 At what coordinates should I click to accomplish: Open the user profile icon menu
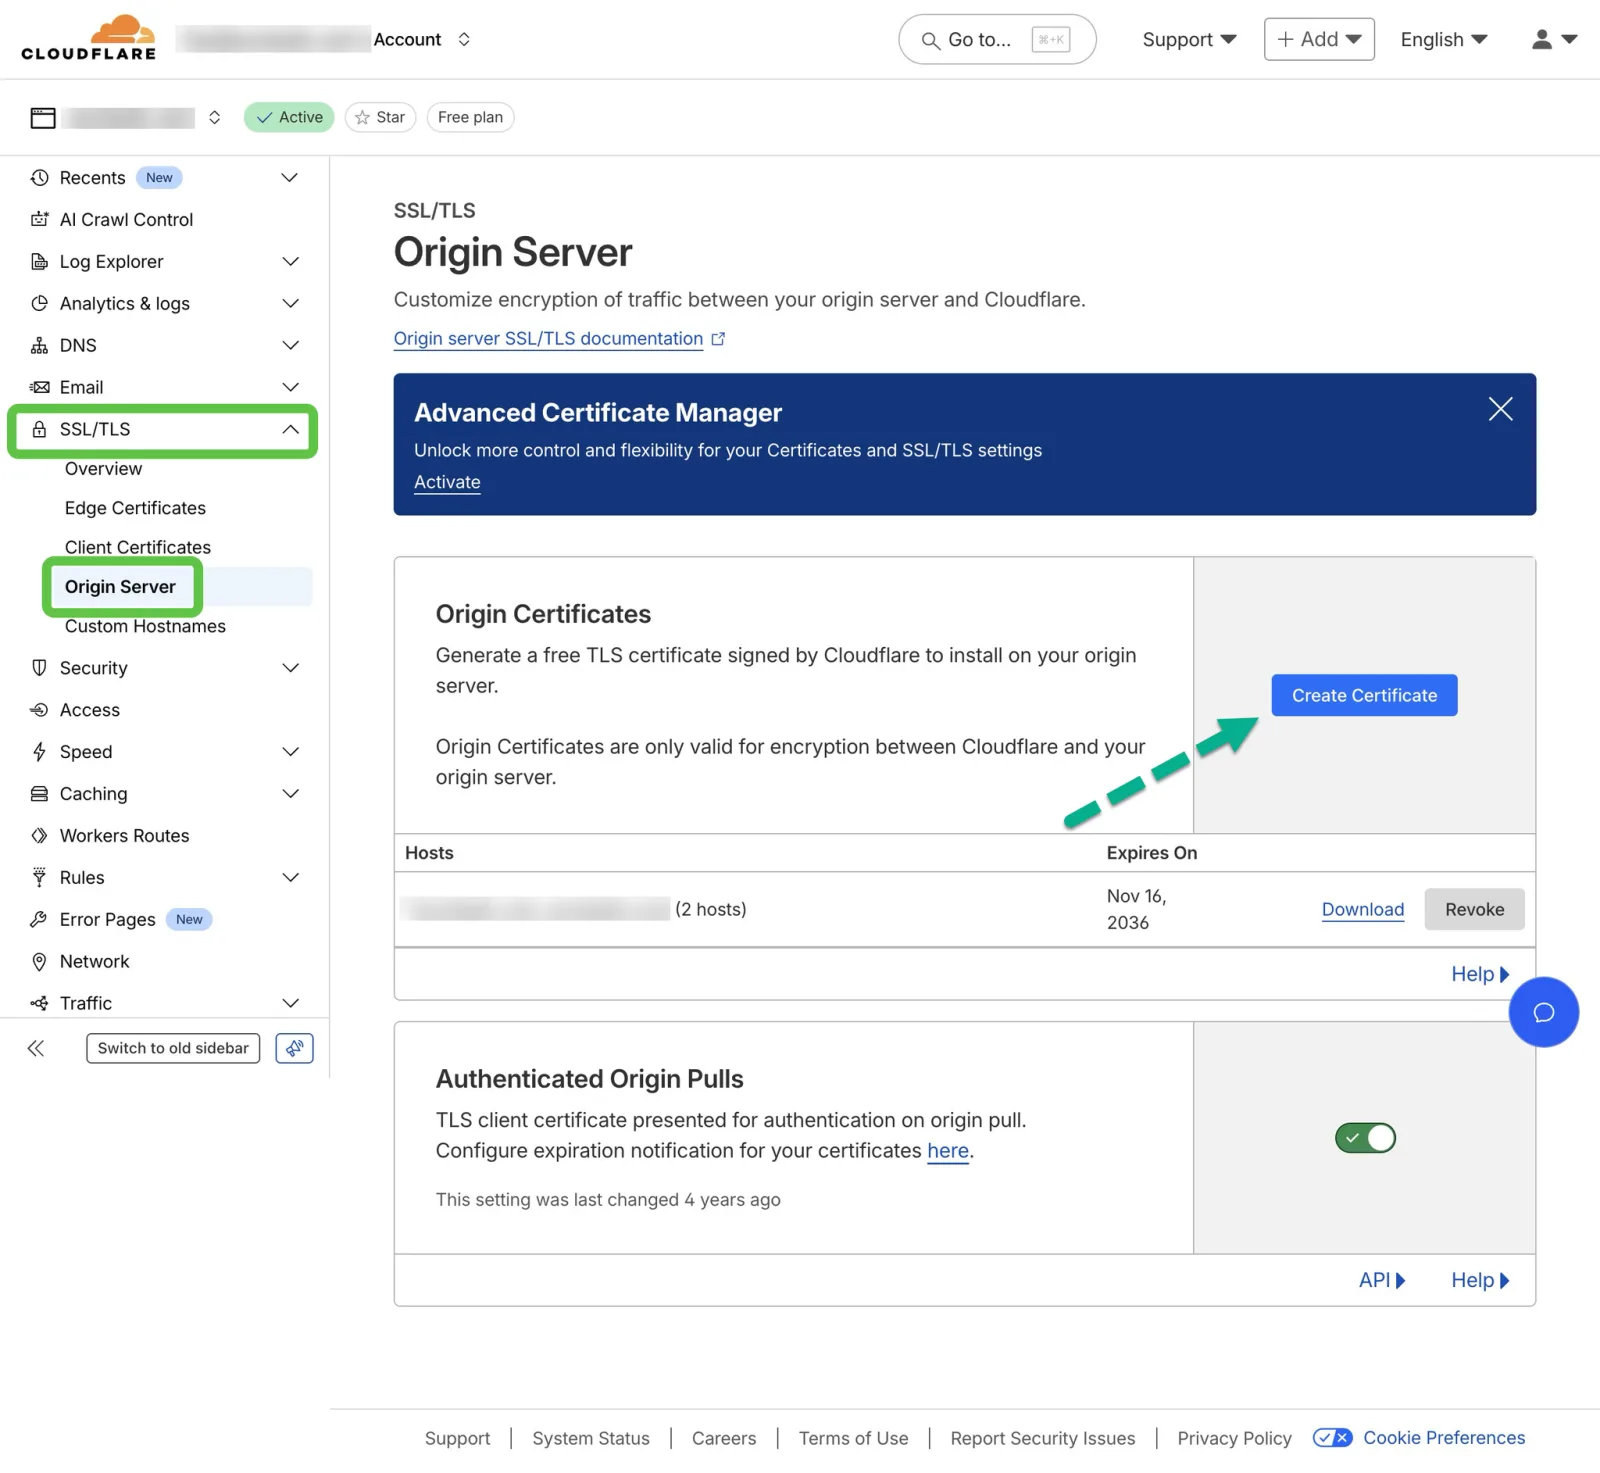1554,39
